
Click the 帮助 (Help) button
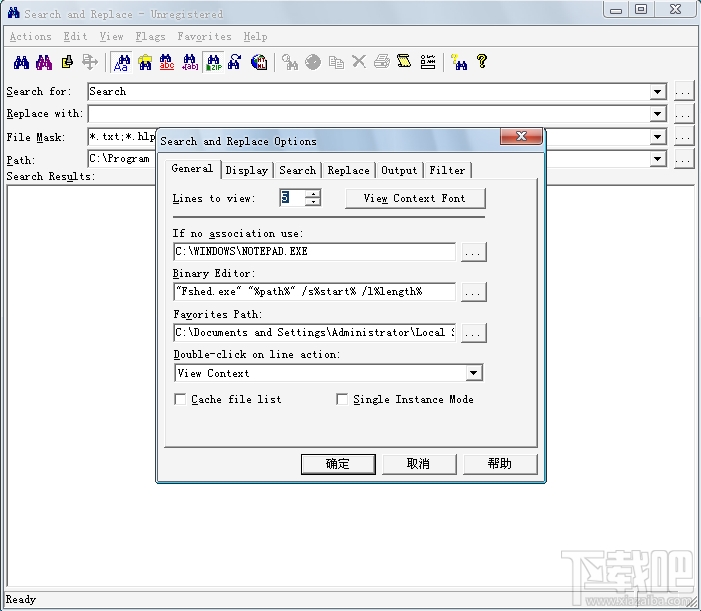point(500,464)
